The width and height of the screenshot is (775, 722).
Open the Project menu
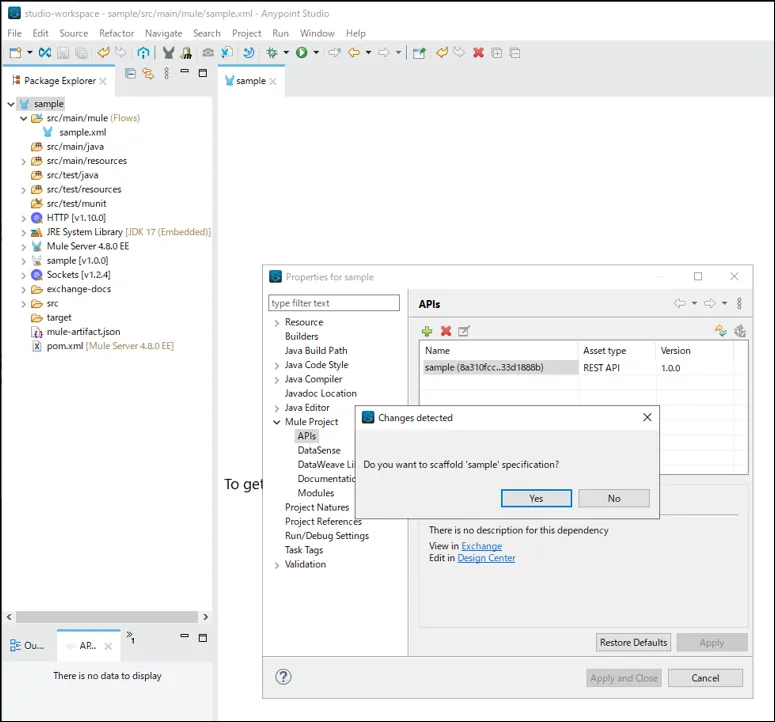point(247,33)
